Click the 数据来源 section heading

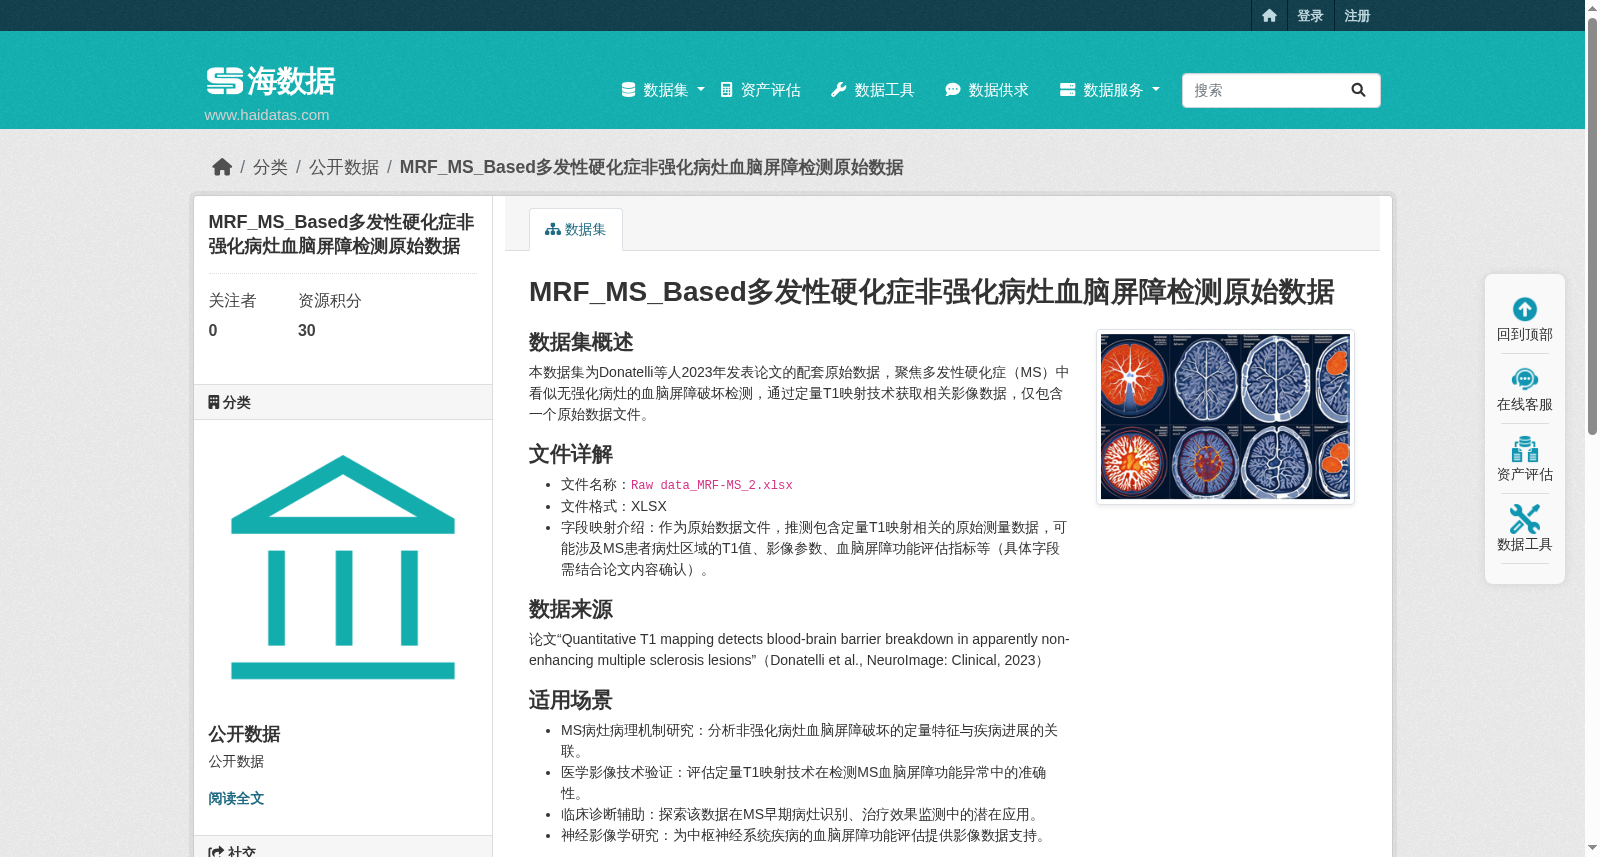pos(571,609)
